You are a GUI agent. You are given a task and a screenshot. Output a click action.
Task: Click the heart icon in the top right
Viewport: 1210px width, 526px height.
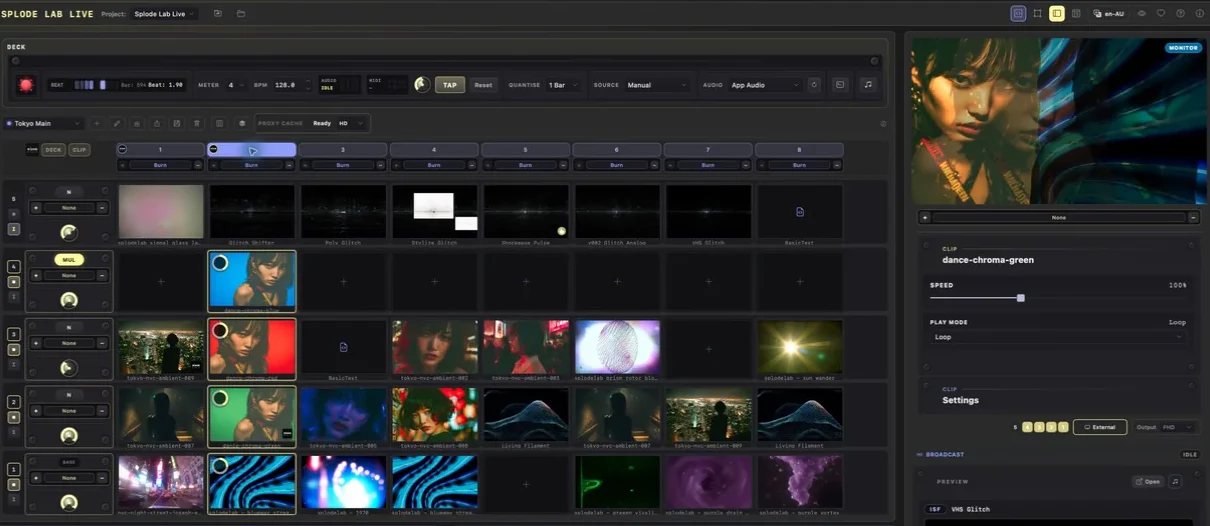click(x=1161, y=14)
